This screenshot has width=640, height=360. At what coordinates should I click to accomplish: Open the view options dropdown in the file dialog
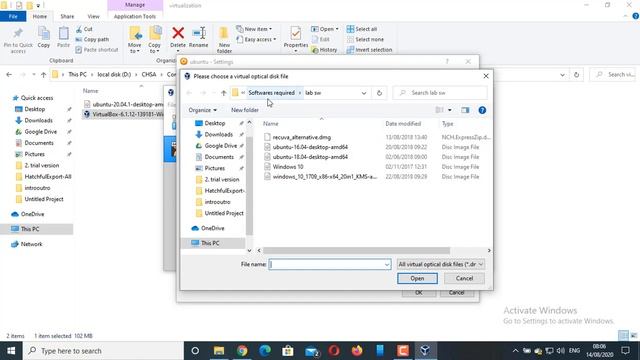pyautogui.click(x=450, y=110)
